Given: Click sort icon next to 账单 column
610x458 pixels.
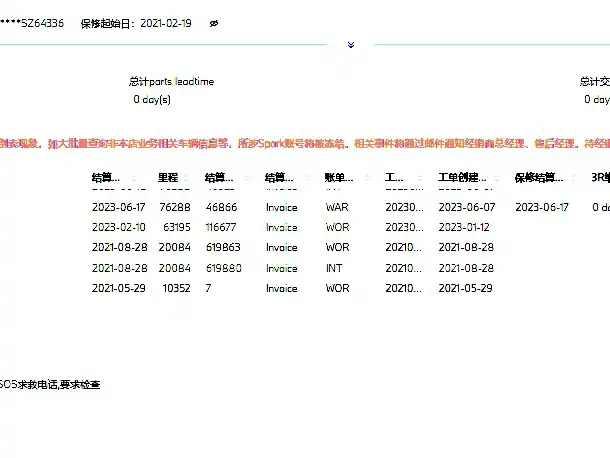Looking at the screenshot, I should coord(367,178).
